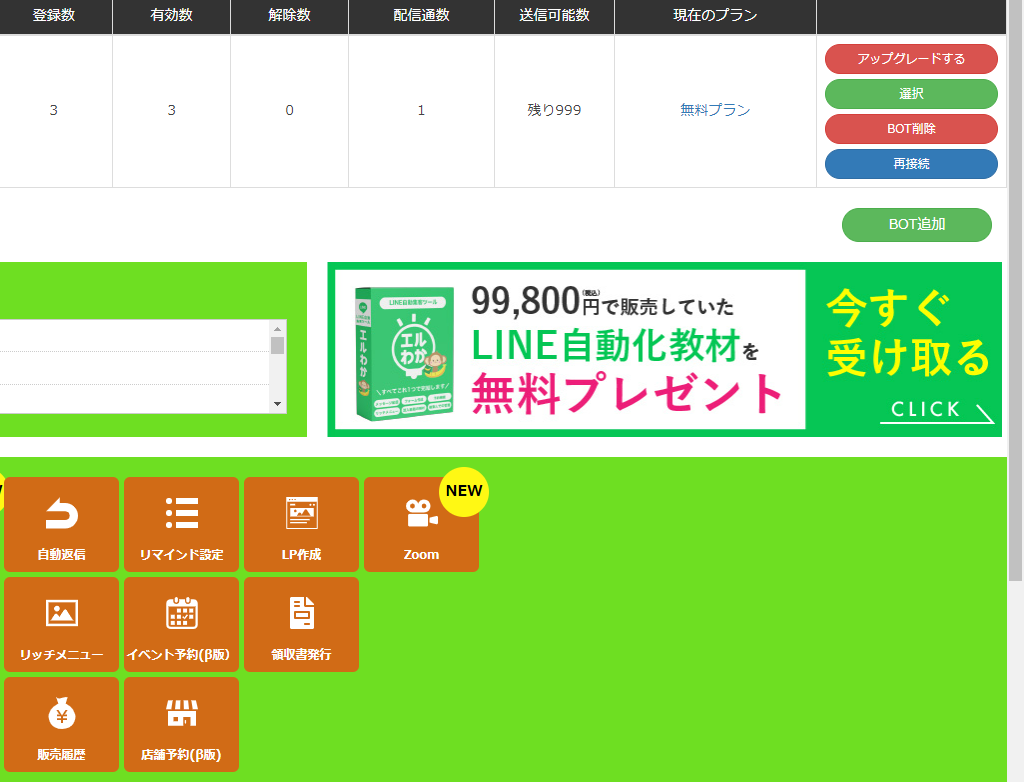Click the red BOT削除 delete button
The height and width of the screenshot is (782, 1024).
(x=911, y=129)
